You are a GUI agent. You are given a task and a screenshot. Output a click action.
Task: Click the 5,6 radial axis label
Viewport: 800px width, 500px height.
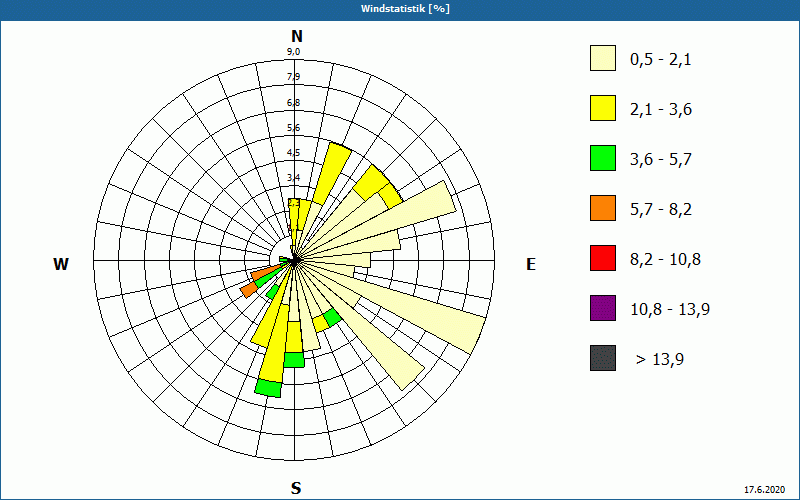[x=293, y=128]
